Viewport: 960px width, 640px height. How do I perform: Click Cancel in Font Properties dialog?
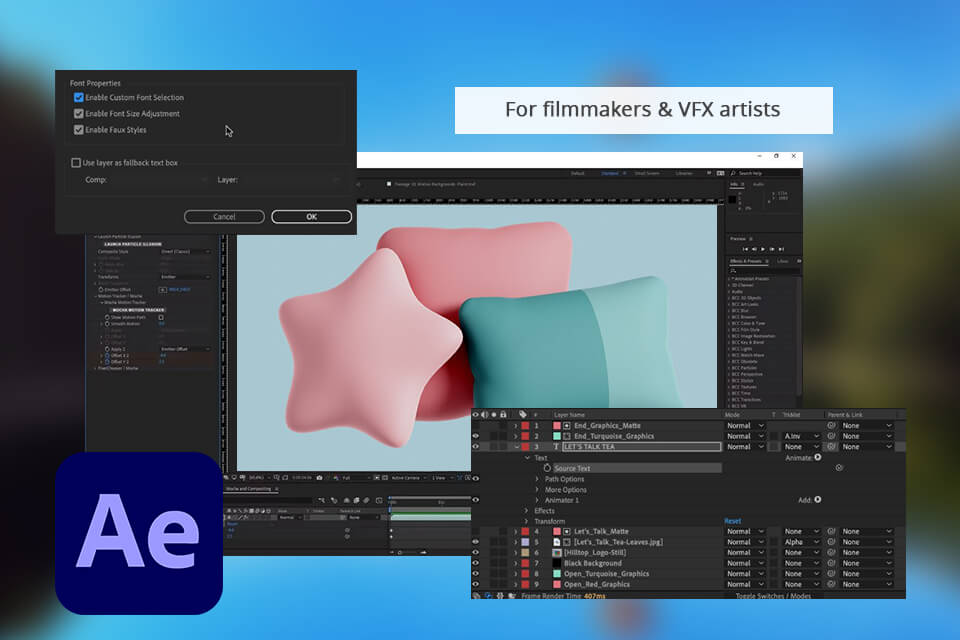224,217
